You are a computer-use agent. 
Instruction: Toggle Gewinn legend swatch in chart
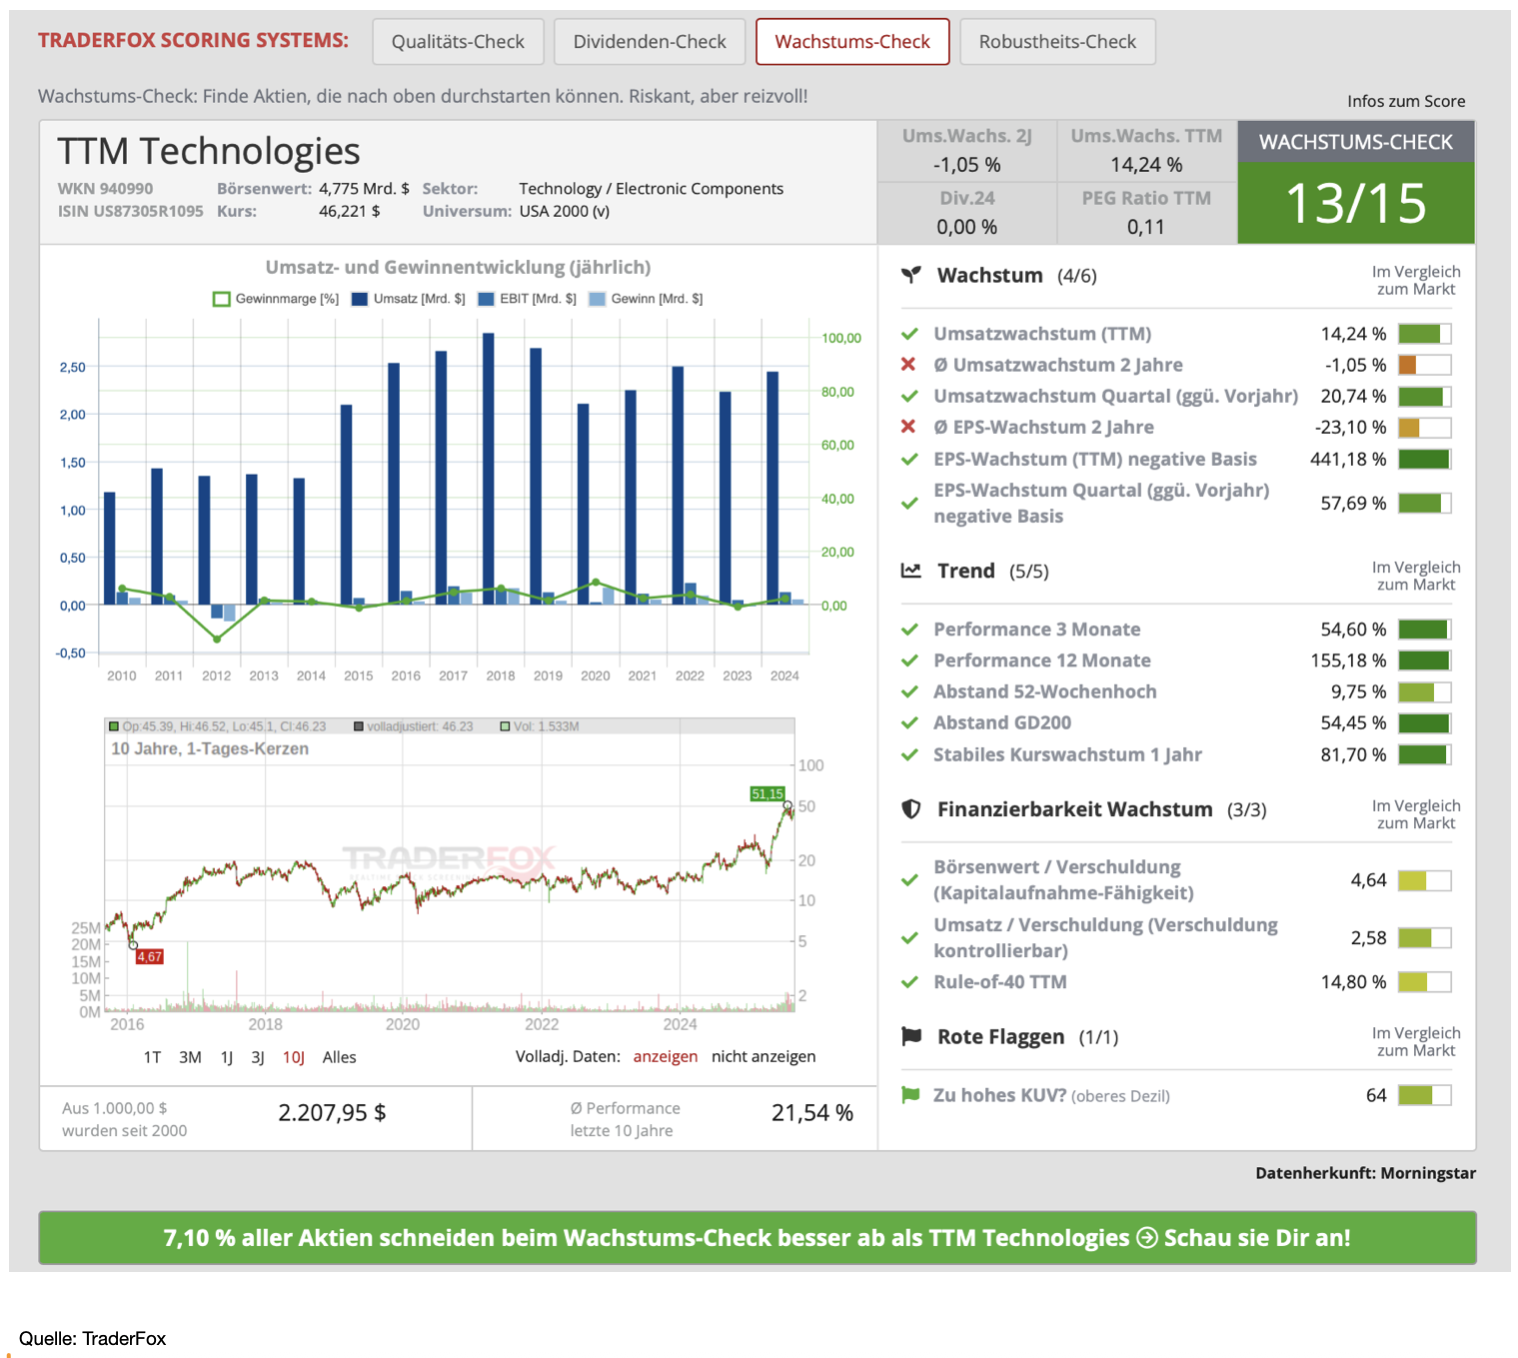click(597, 299)
